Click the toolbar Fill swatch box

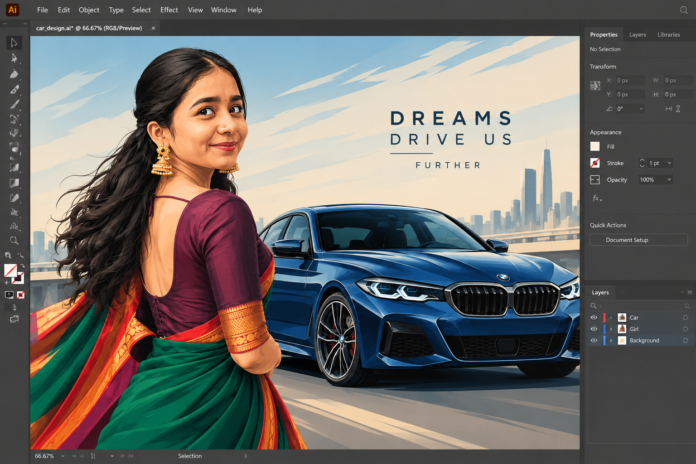[x=10, y=270]
